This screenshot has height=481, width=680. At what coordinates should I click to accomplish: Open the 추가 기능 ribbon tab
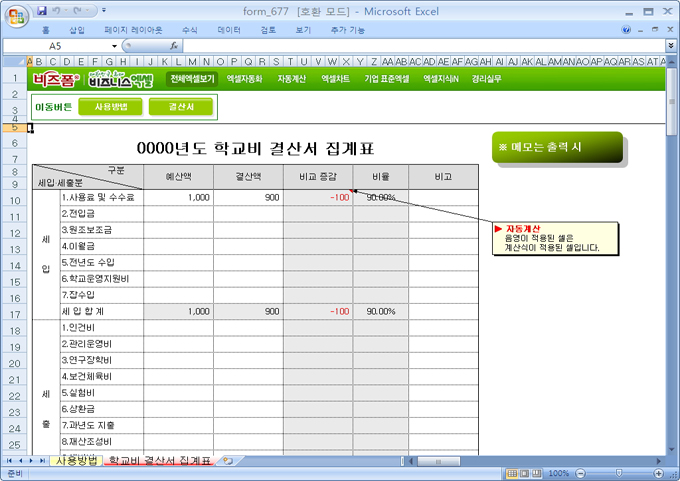[347, 30]
